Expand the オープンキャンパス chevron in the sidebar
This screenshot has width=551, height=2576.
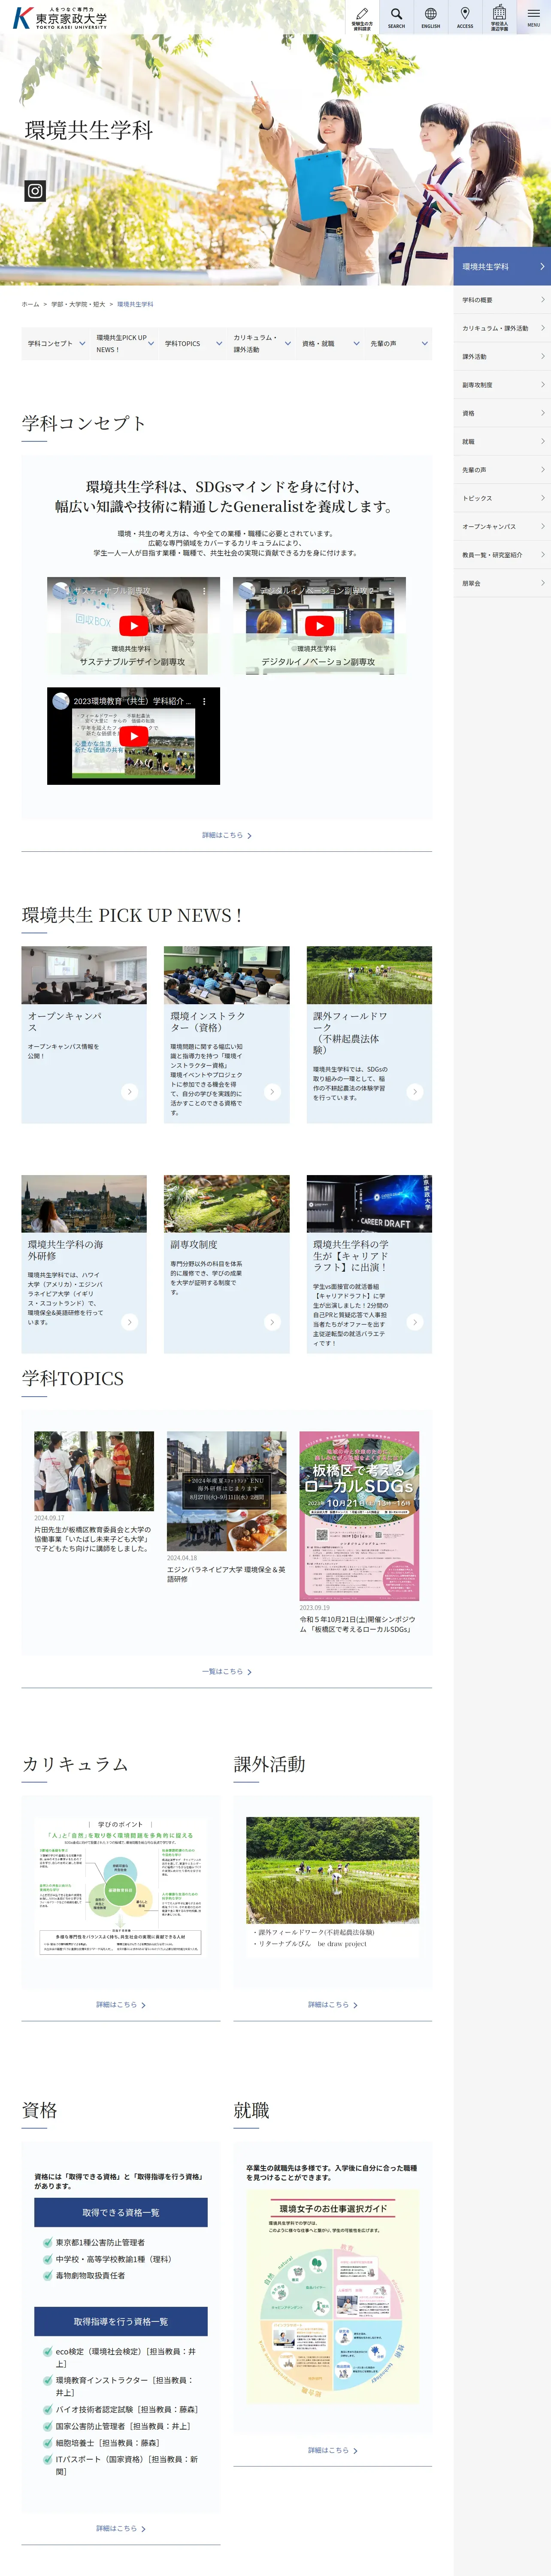click(x=543, y=526)
